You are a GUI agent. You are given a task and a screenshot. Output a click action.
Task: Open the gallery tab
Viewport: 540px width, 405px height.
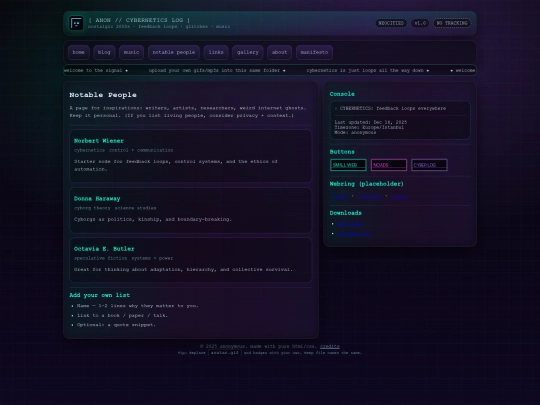[x=248, y=52]
